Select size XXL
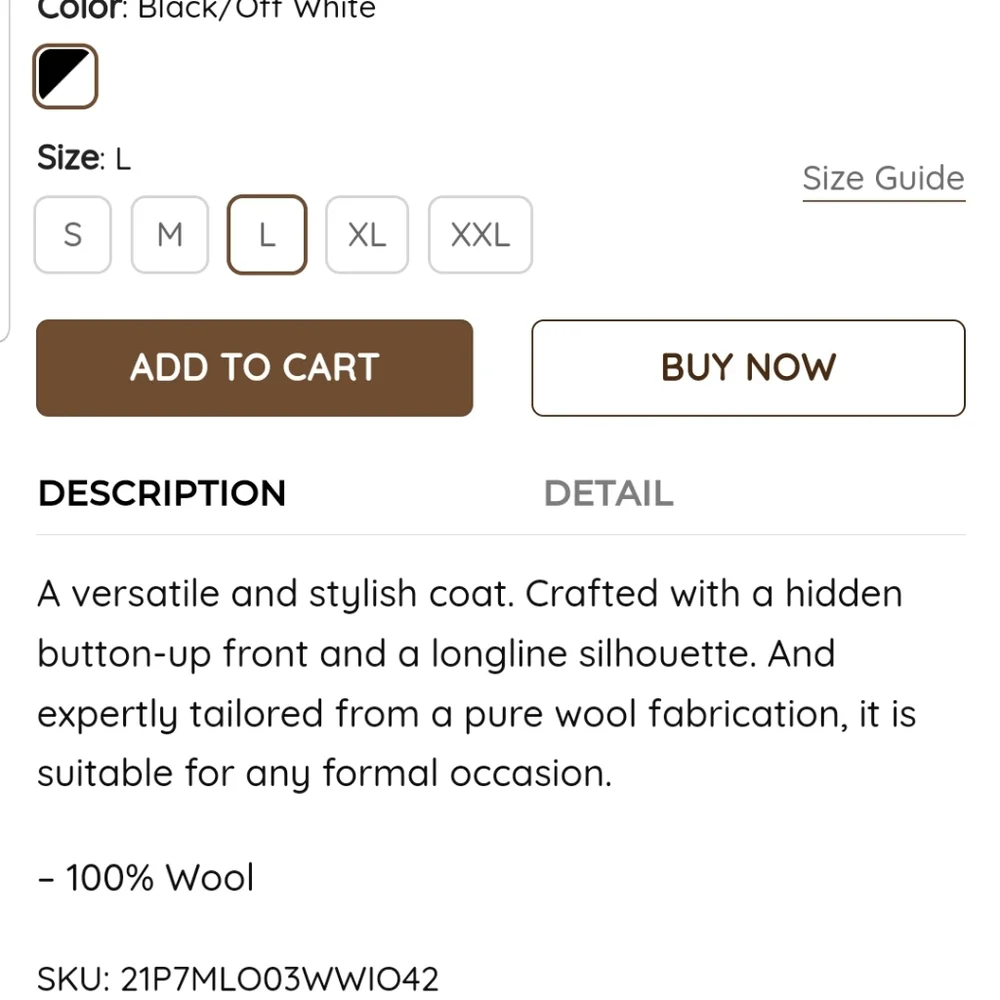Viewport: 1000px width, 1000px height. (x=480, y=235)
